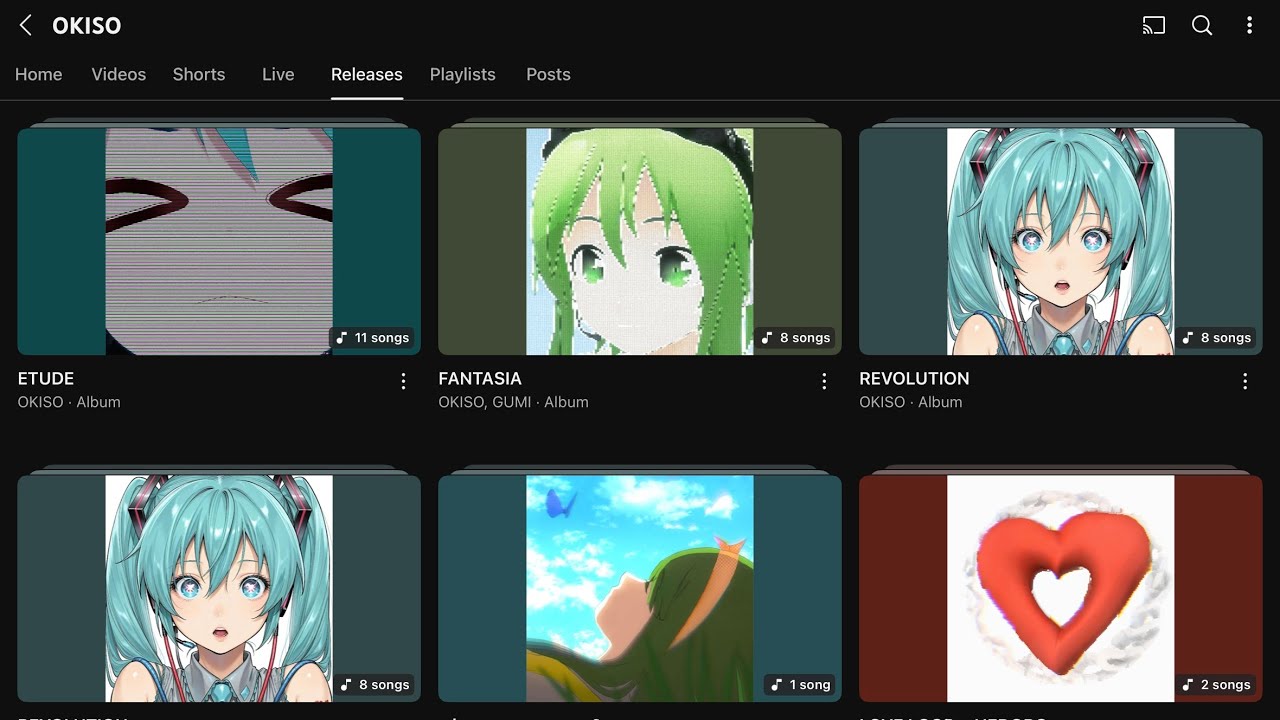Select the FANTASIA album title
Screen dimensions: 1280x720
(480, 379)
